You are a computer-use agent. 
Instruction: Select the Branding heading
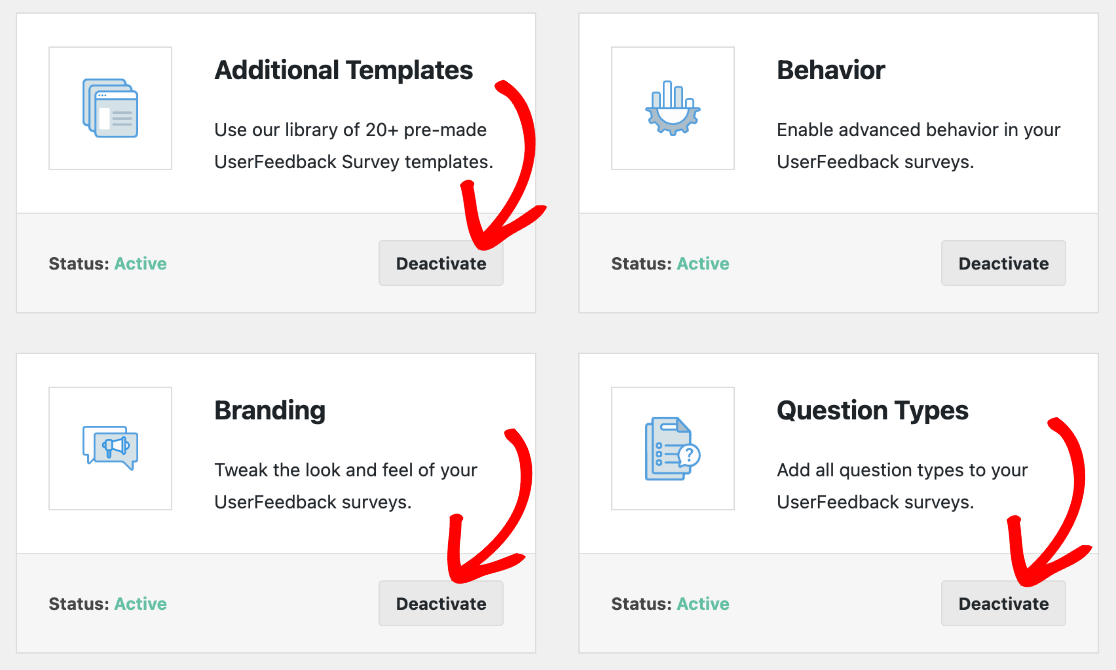pos(269,411)
